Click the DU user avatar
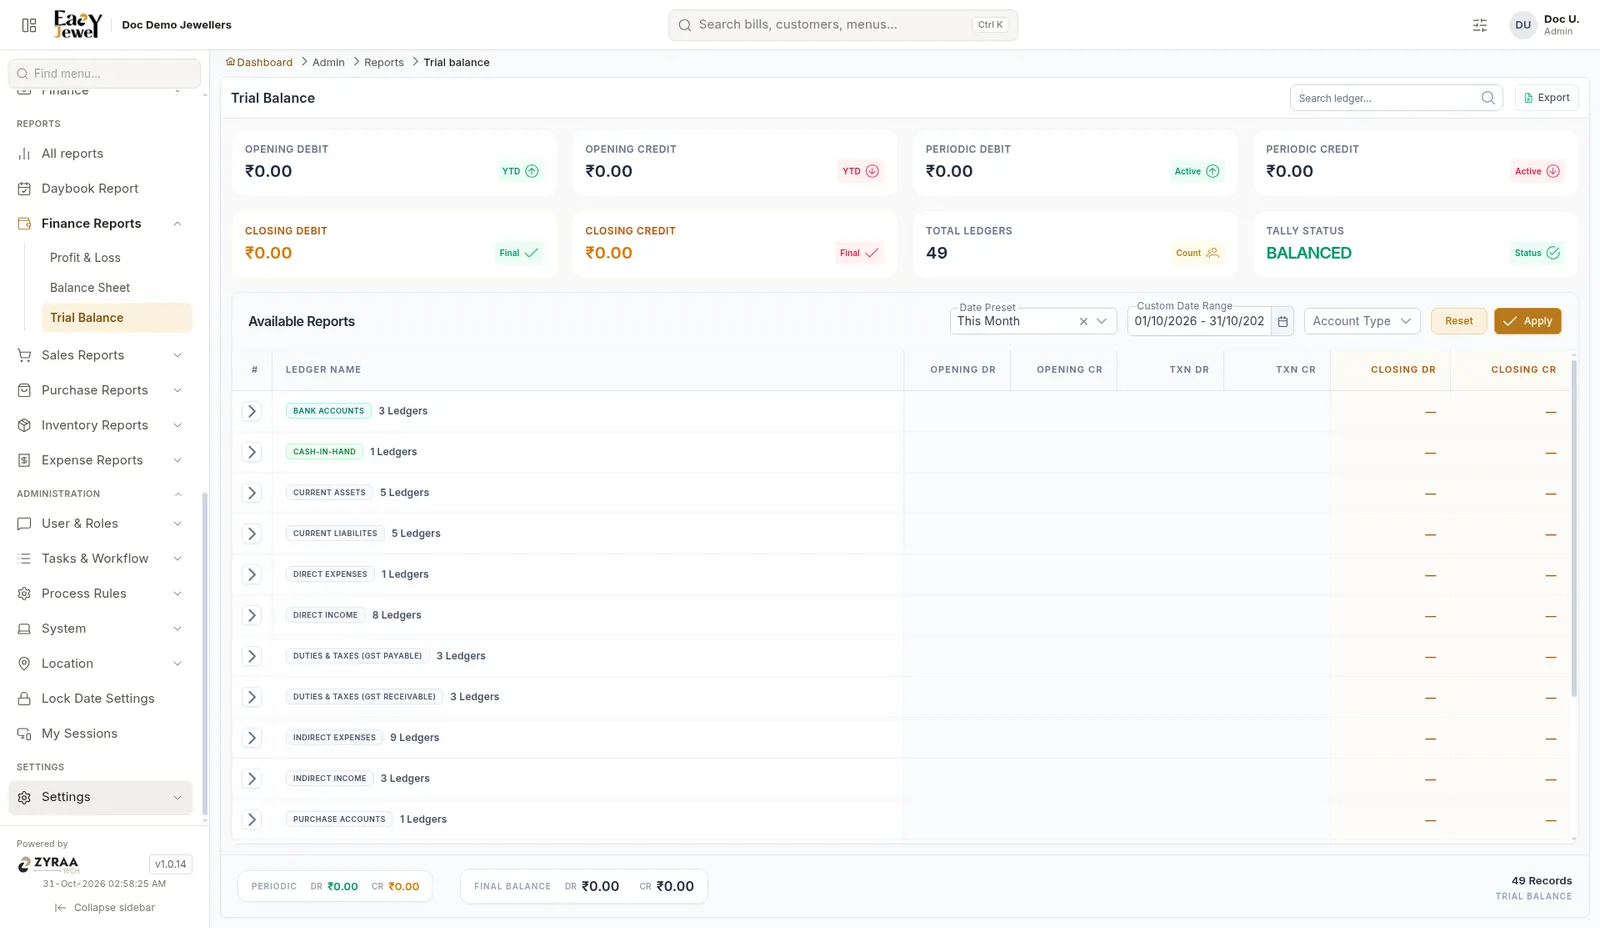1600x928 pixels. point(1523,25)
